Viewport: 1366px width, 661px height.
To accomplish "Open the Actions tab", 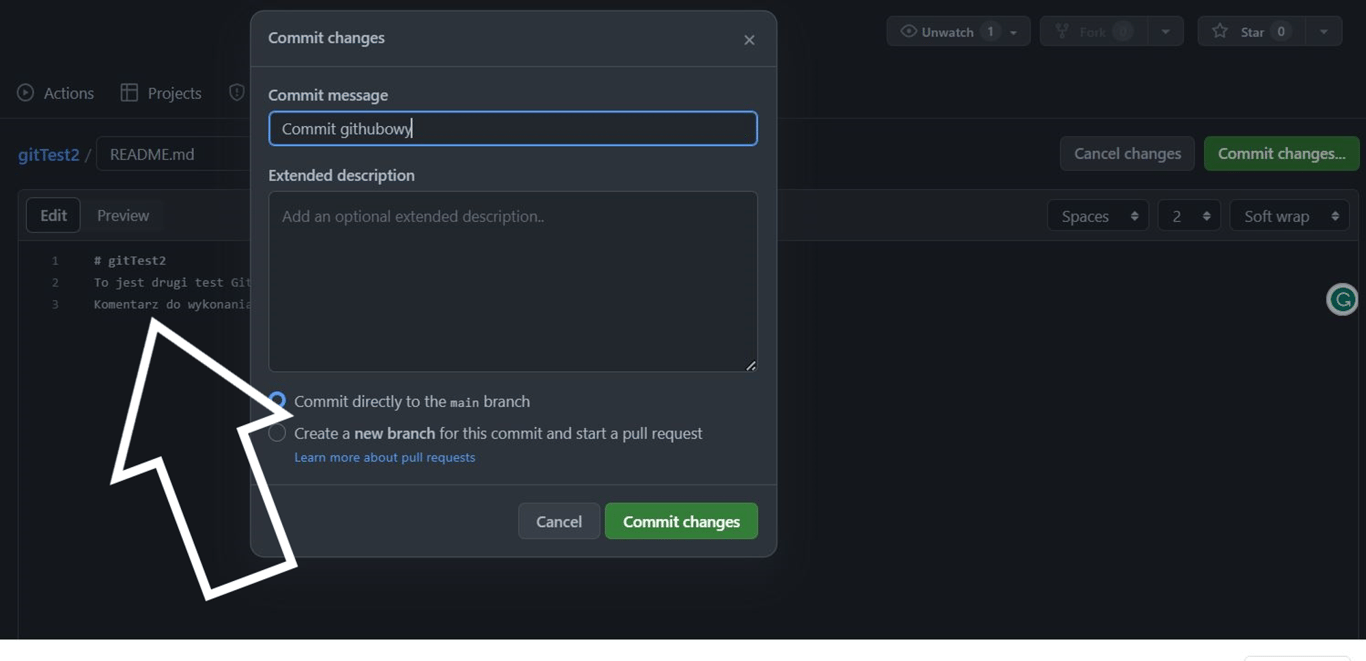I will [x=56, y=93].
